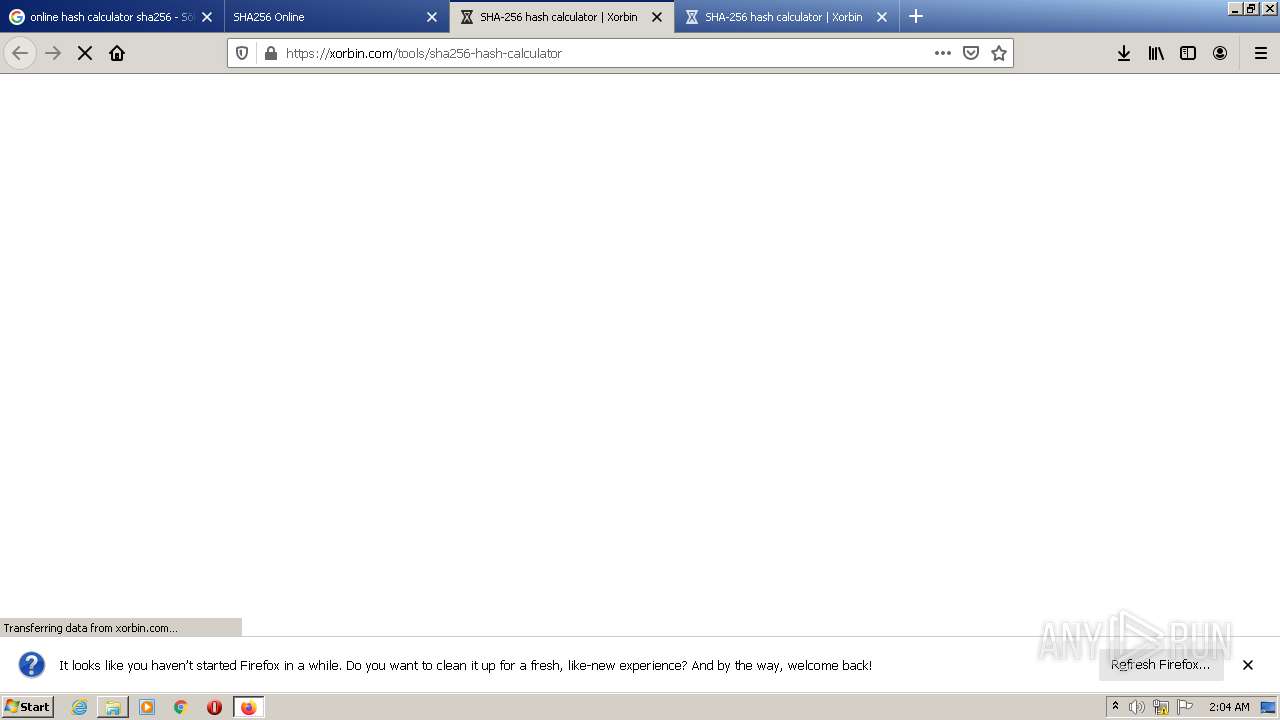Open network status tray icon
This screenshot has height=720, width=1280.
coord(1161,707)
